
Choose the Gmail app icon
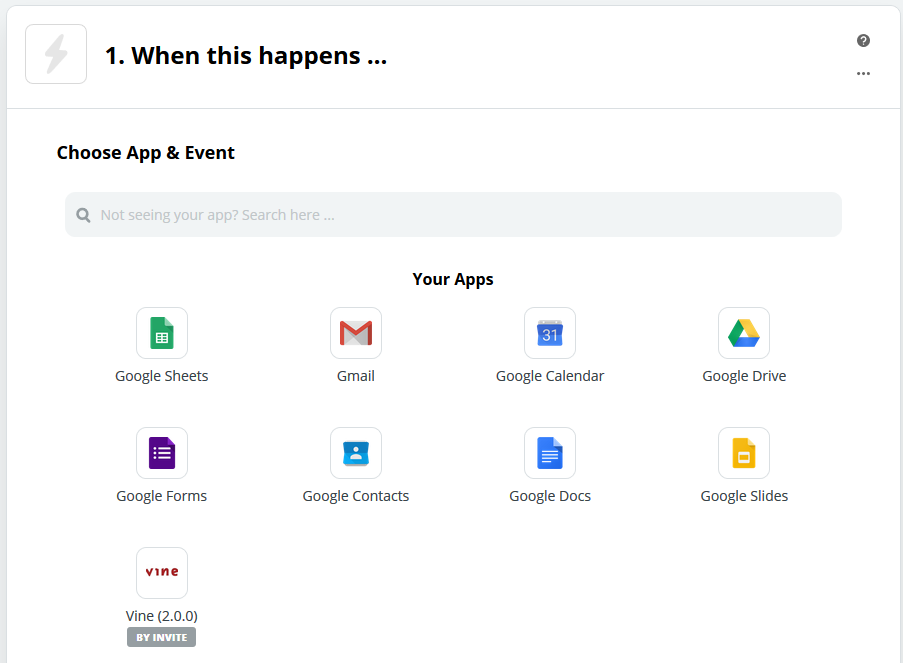click(x=356, y=333)
